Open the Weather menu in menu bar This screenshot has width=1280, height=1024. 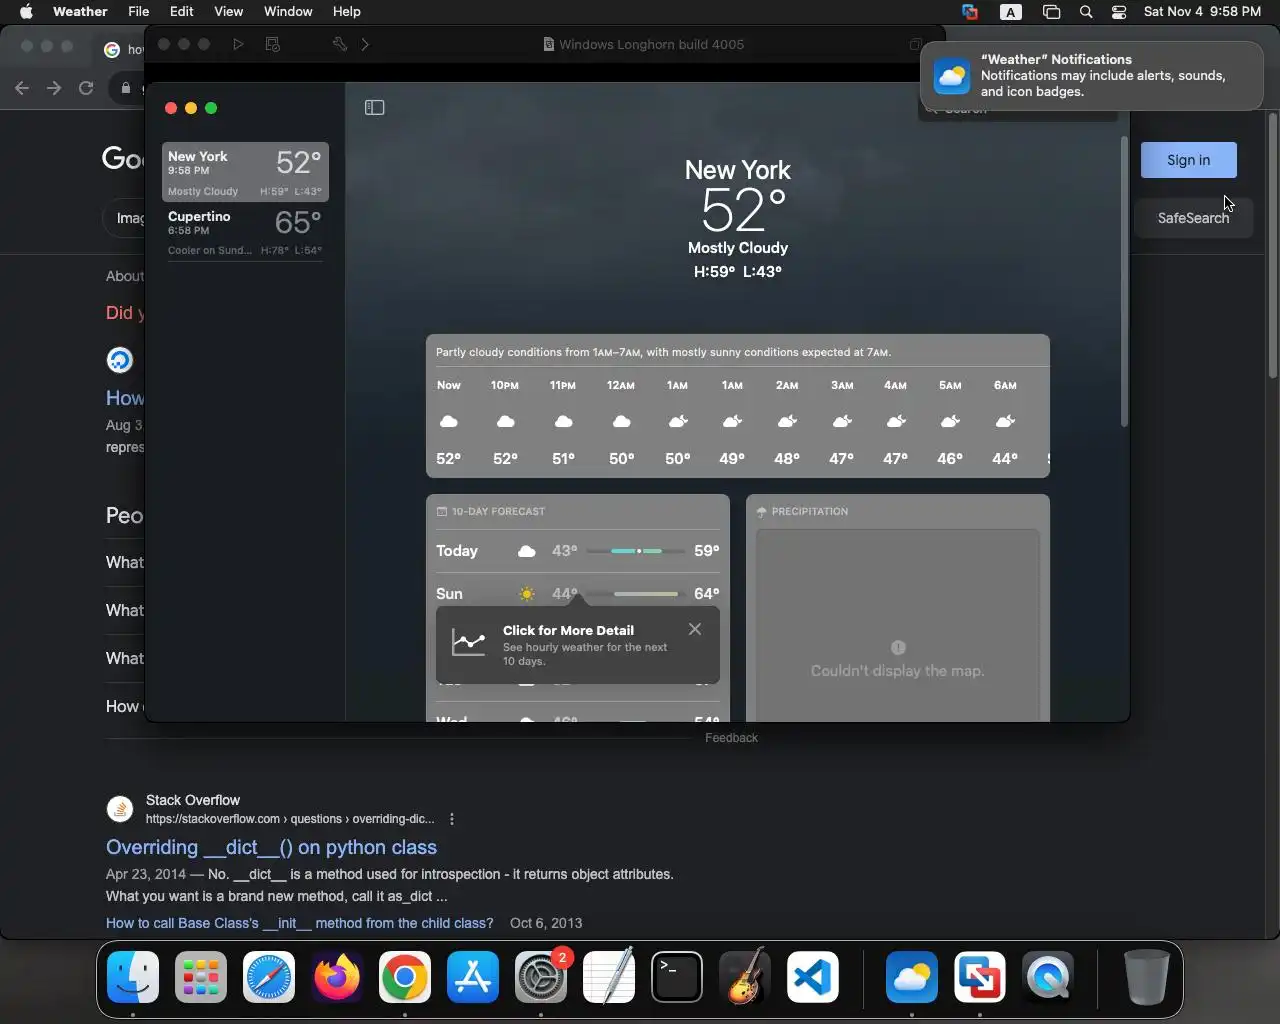(x=80, y=12)
